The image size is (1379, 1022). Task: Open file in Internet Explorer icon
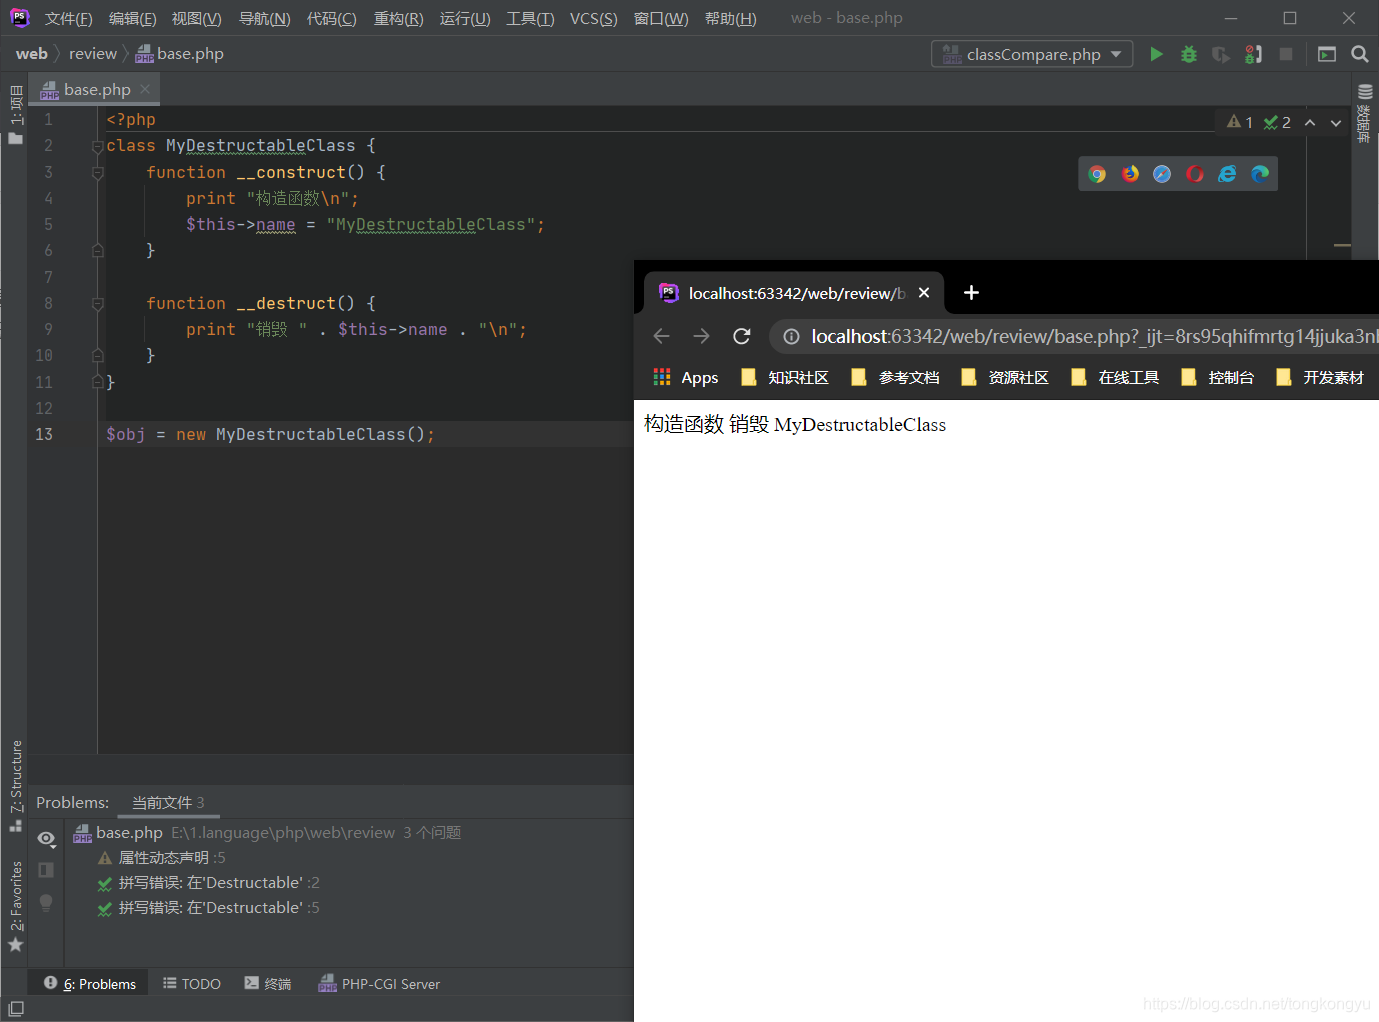click(1227, 174)
